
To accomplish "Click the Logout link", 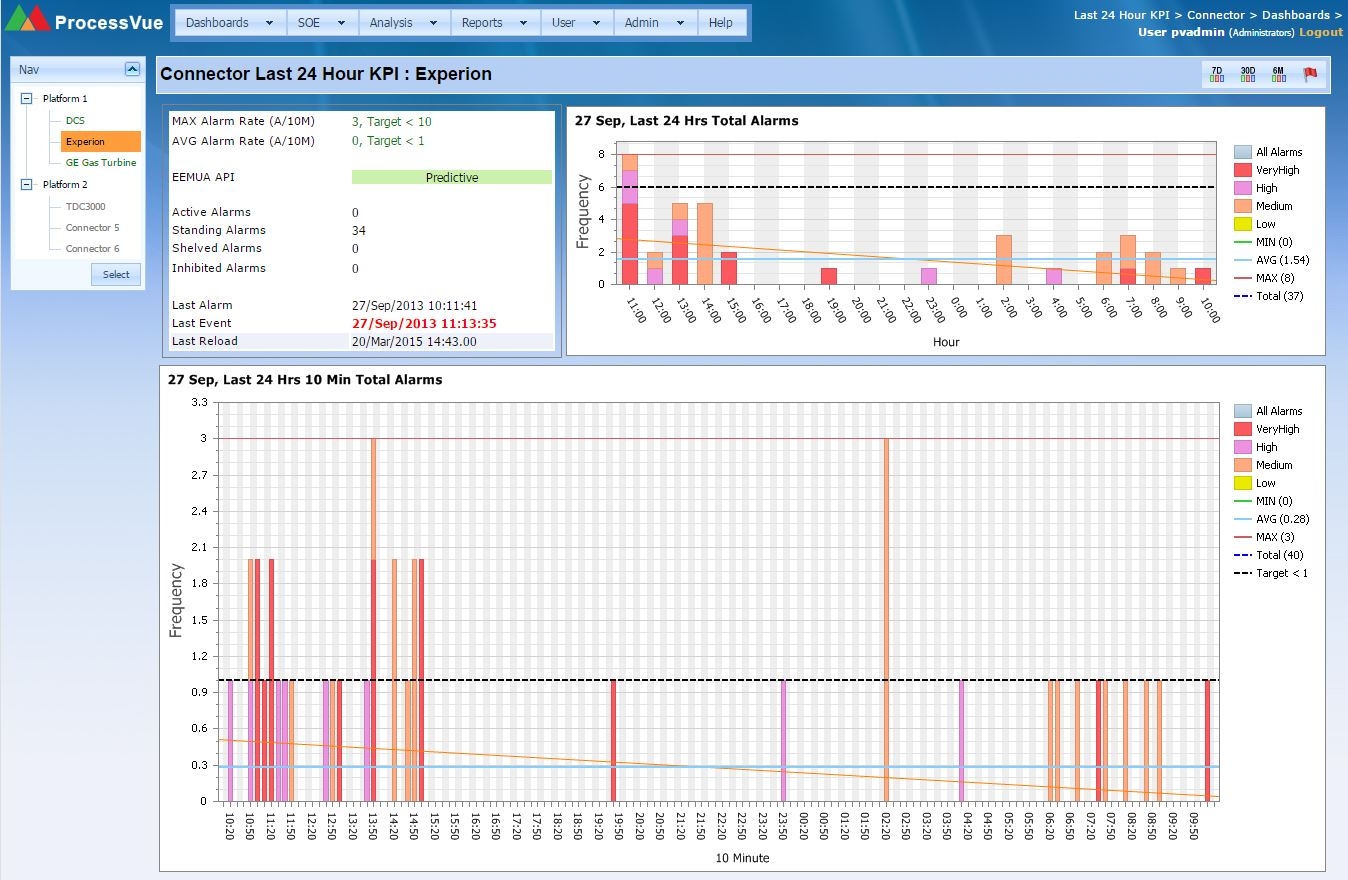I will (x=1321, y=32).
